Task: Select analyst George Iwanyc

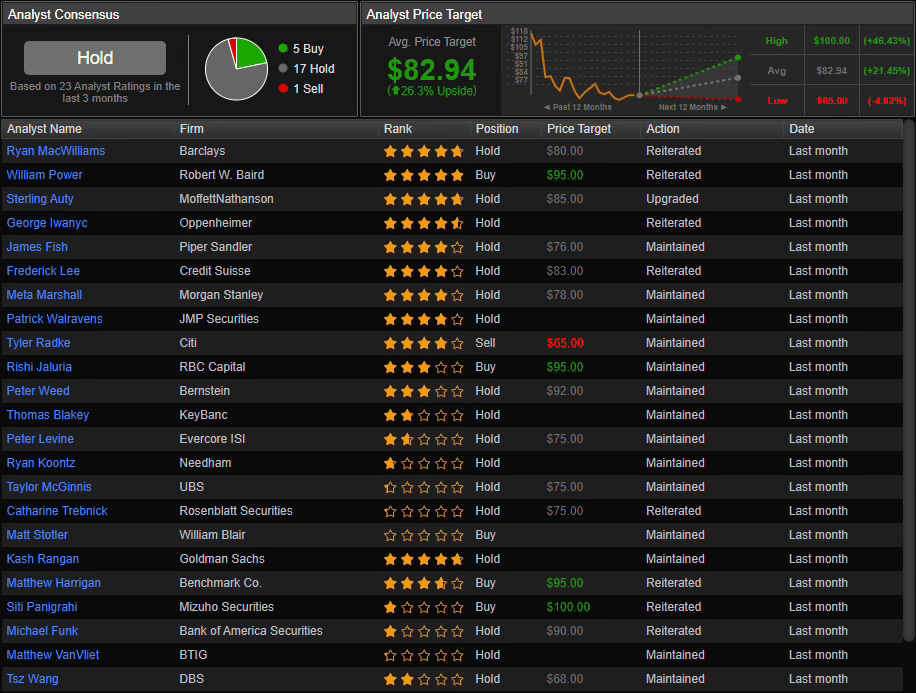Action: pyautogui.click(x=47, y=223)
